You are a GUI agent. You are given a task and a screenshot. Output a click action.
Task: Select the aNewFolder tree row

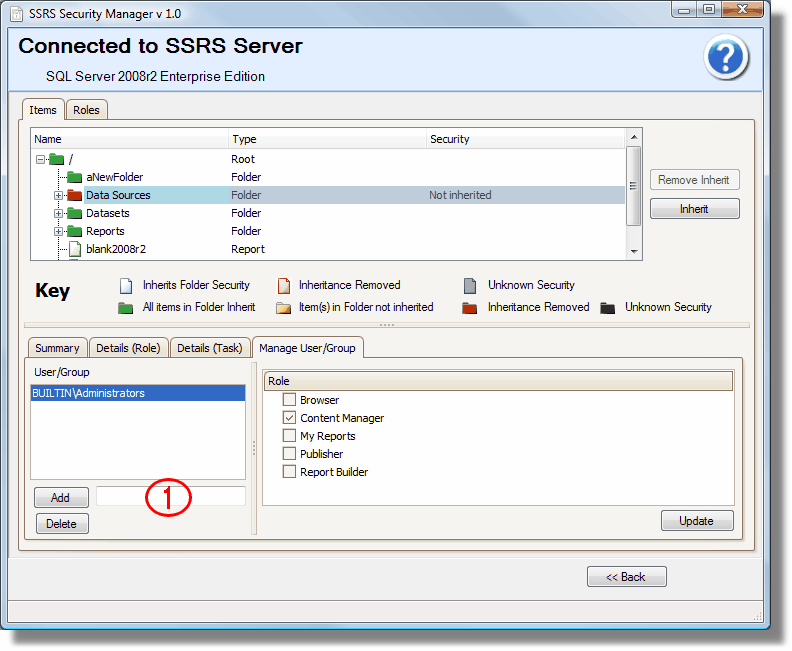tap(328, 177)
